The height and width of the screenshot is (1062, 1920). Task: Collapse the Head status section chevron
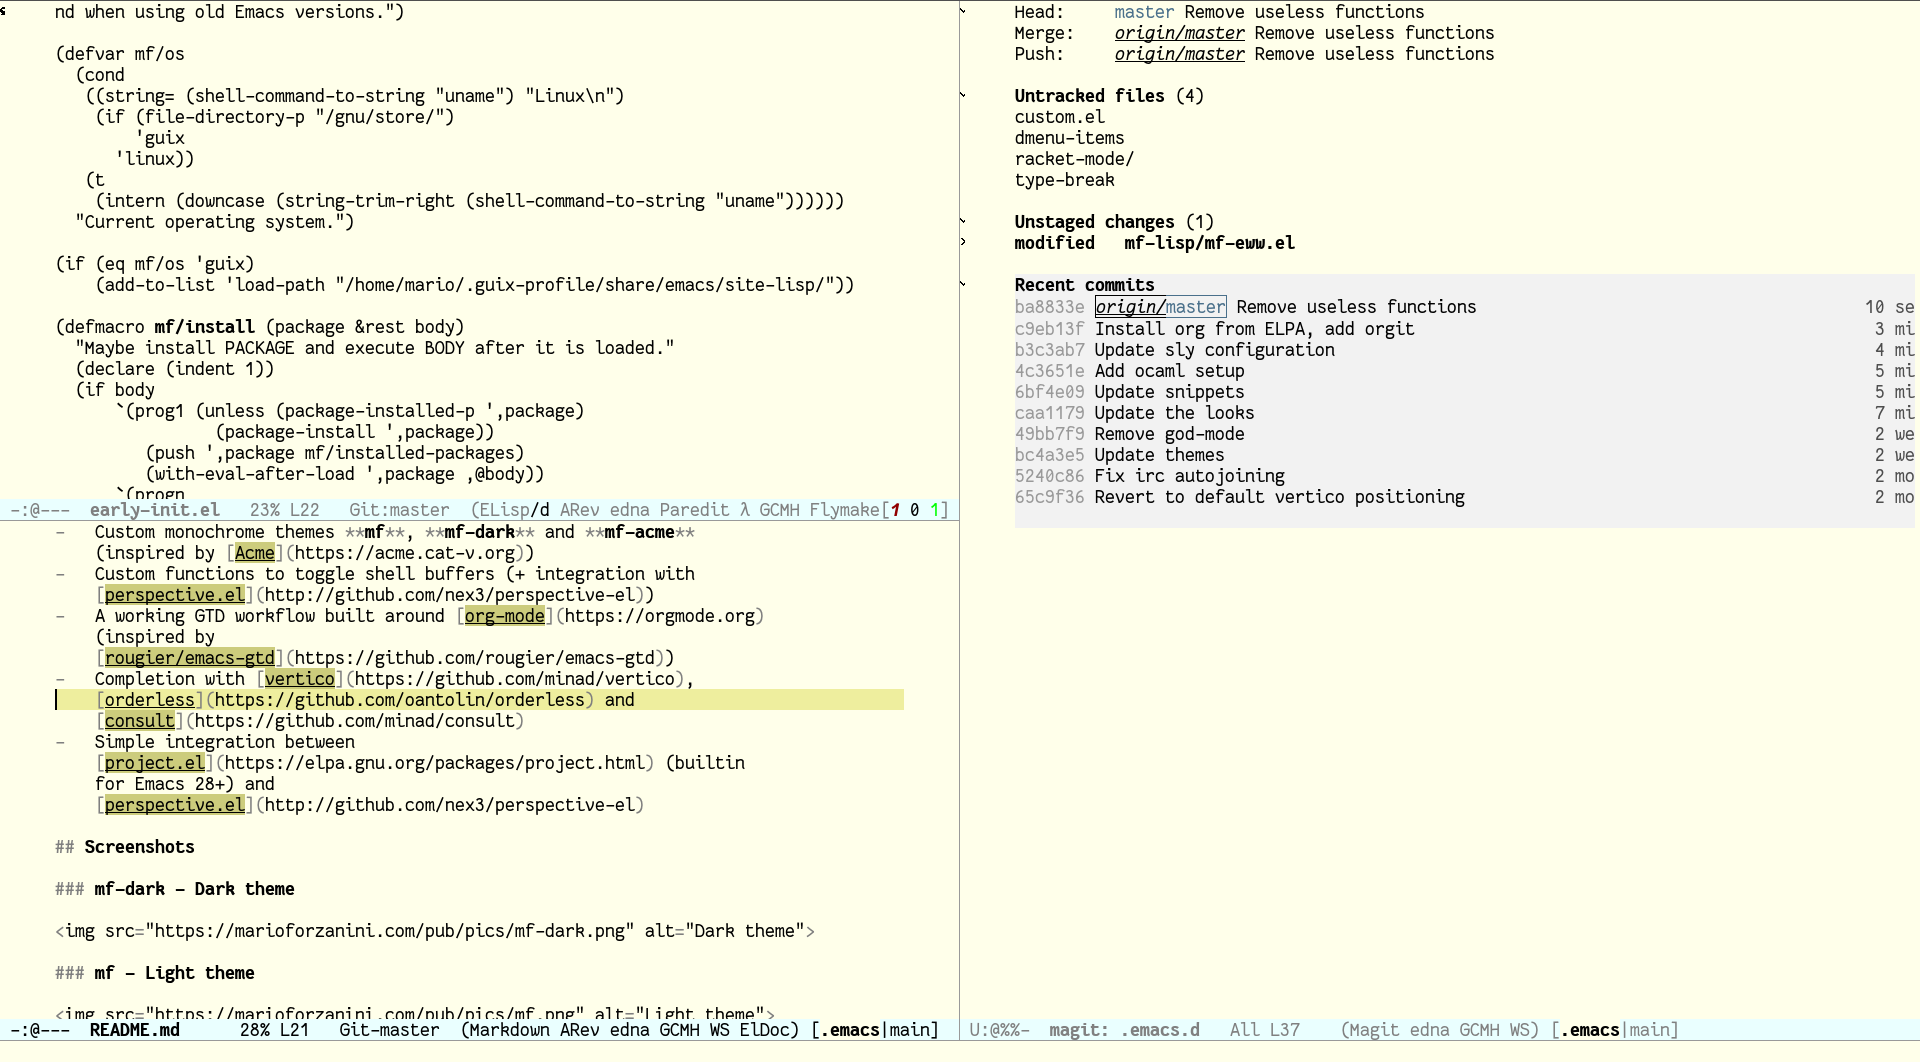(x=963, y=12)
